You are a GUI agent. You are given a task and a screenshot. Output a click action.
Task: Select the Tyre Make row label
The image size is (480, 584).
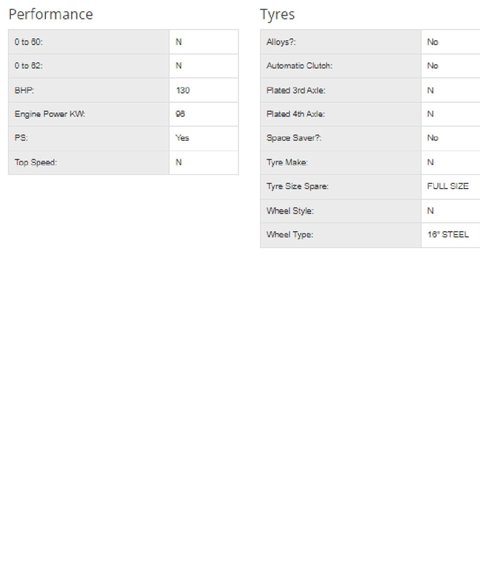(287, 162)
